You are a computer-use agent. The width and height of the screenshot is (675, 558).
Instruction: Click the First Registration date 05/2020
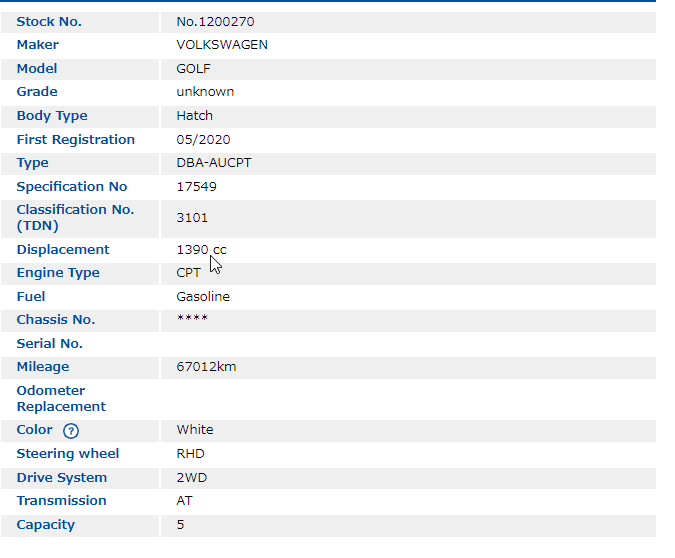click(203, 140)
